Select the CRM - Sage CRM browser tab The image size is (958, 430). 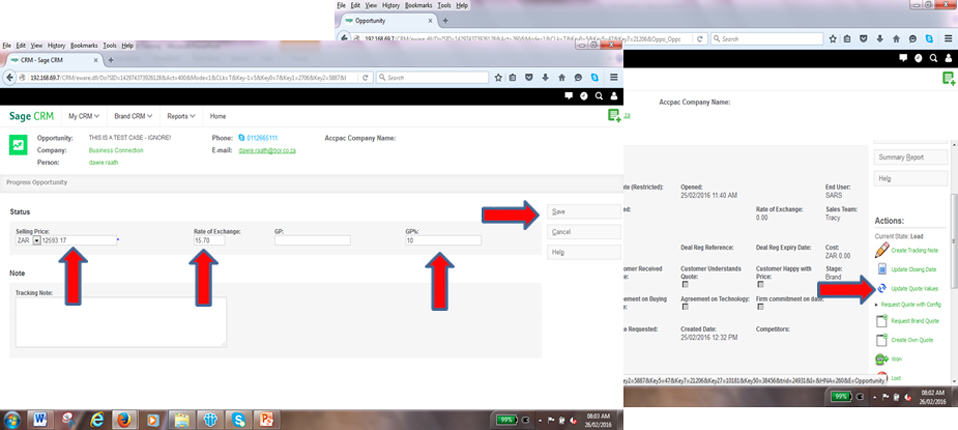pos(54,60)
